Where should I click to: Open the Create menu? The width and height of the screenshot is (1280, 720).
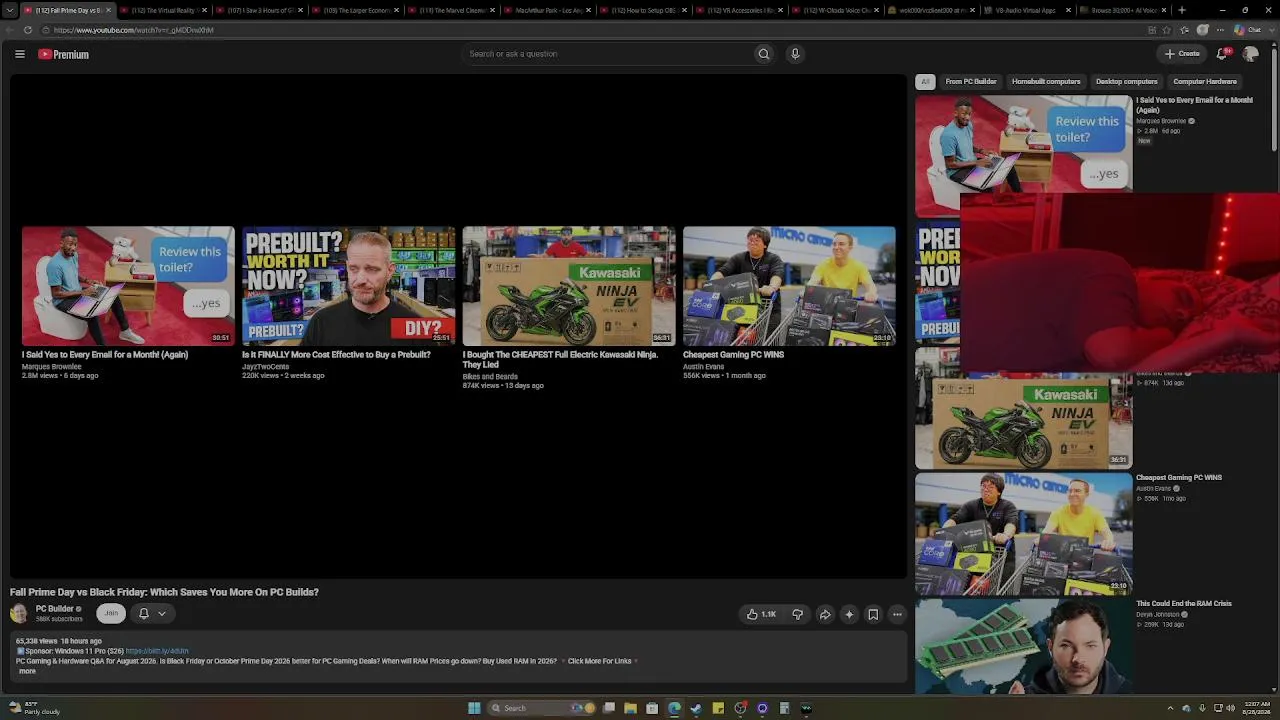pyautogui.click(x=1182, y=54)
